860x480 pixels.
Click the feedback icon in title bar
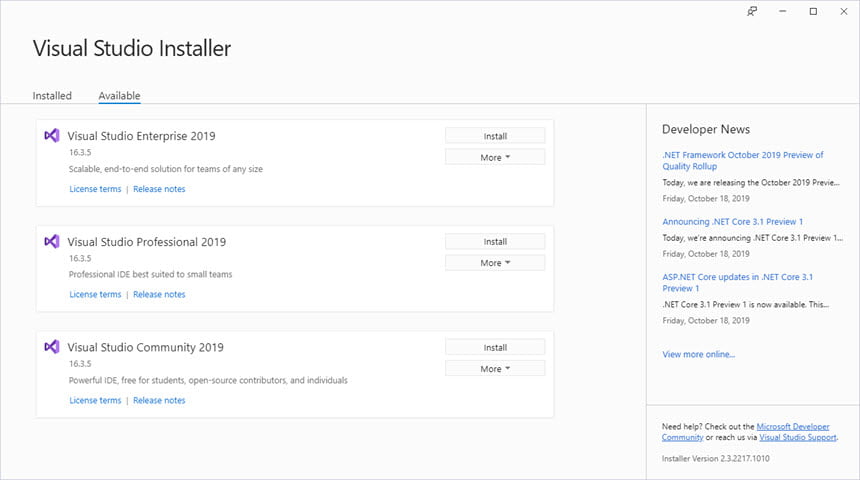752,11
